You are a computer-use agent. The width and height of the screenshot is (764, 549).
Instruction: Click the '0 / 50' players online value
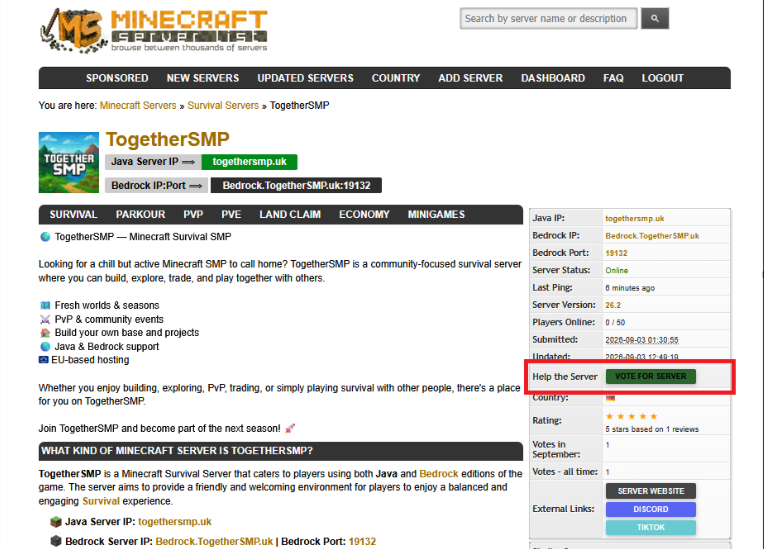615,322
